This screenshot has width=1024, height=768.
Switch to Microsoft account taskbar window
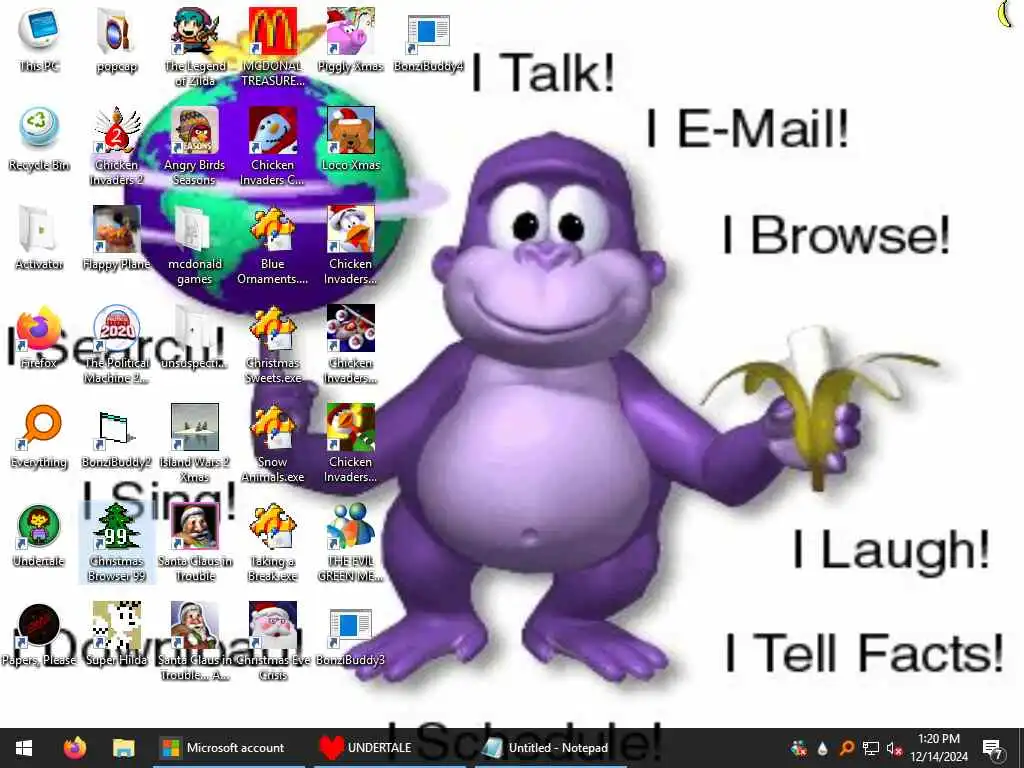[229, 748]
